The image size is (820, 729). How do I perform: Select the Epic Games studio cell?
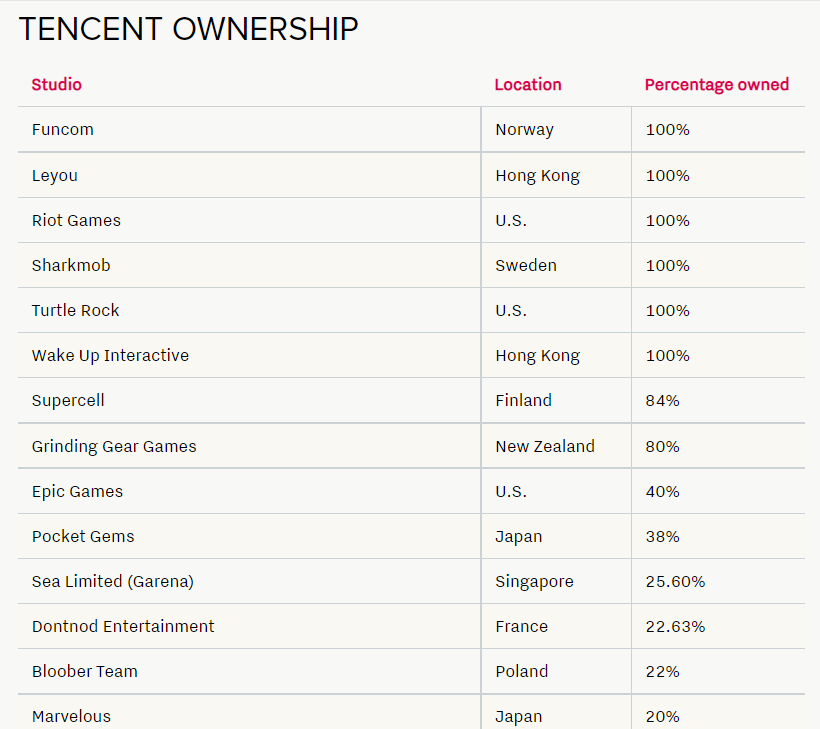point(78,492)
